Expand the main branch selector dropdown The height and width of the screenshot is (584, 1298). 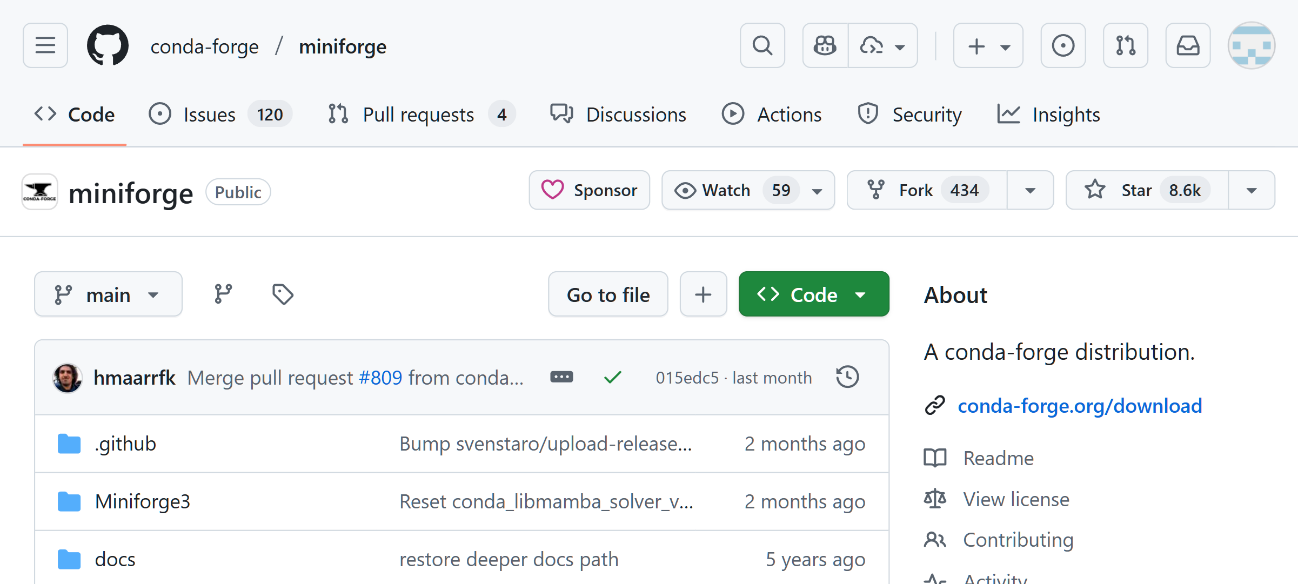pos(108,294)
